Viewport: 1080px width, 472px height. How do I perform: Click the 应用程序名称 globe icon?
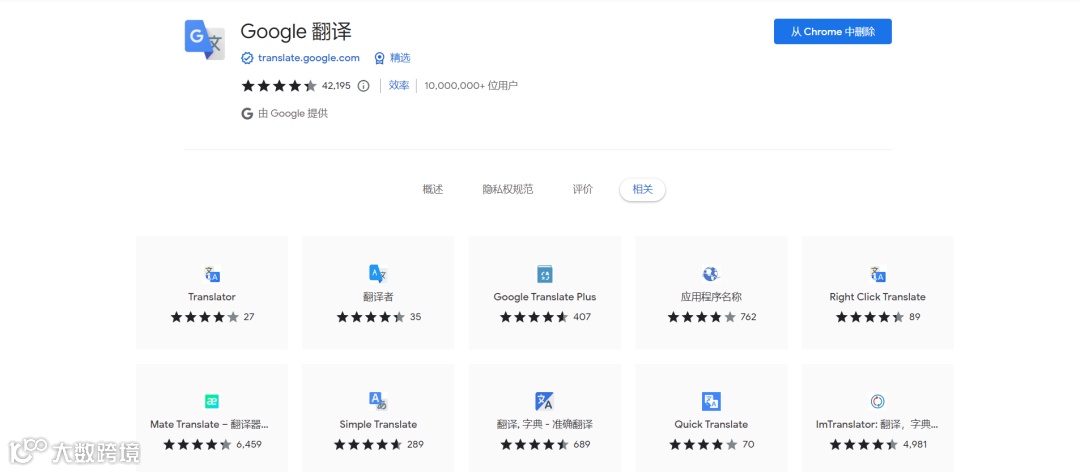tap(711, 274)
